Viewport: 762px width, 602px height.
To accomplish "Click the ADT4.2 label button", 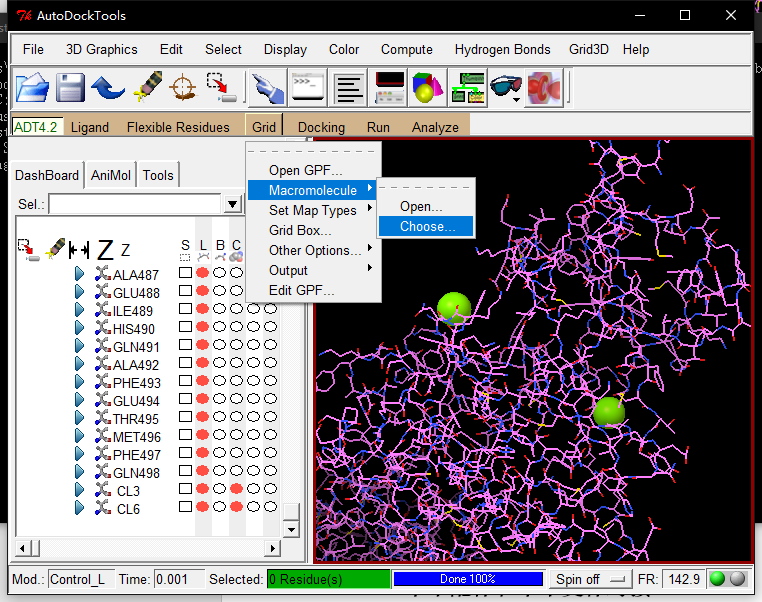I will [x=36, y=127].
